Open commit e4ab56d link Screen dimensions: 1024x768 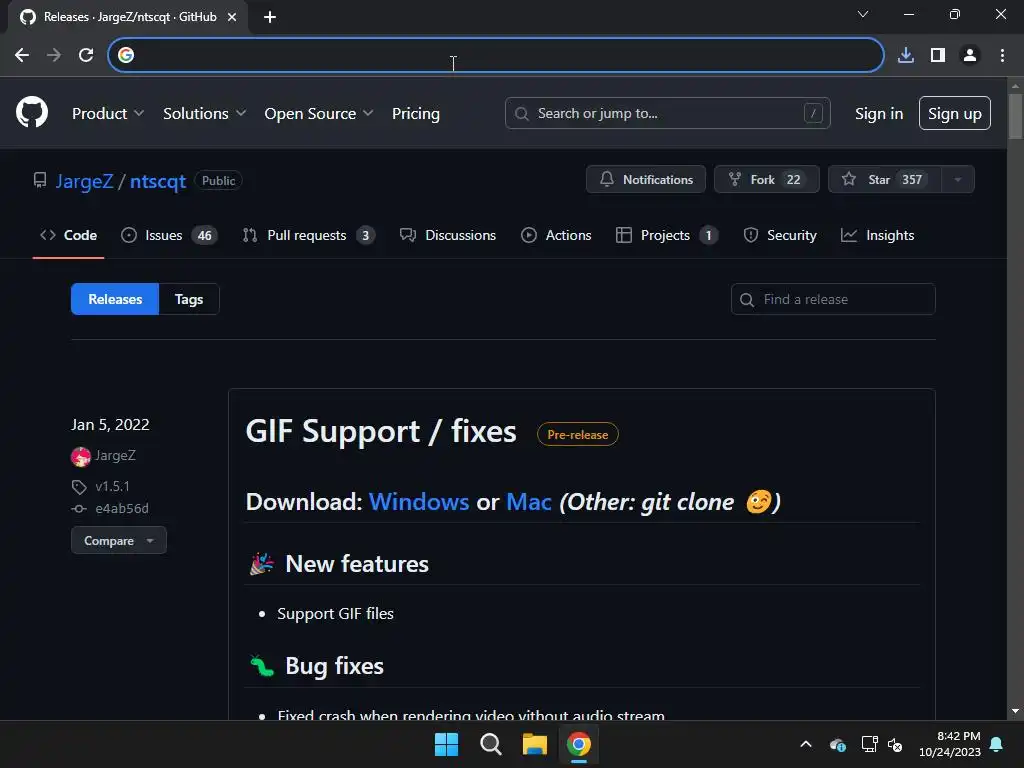point(122,508)
